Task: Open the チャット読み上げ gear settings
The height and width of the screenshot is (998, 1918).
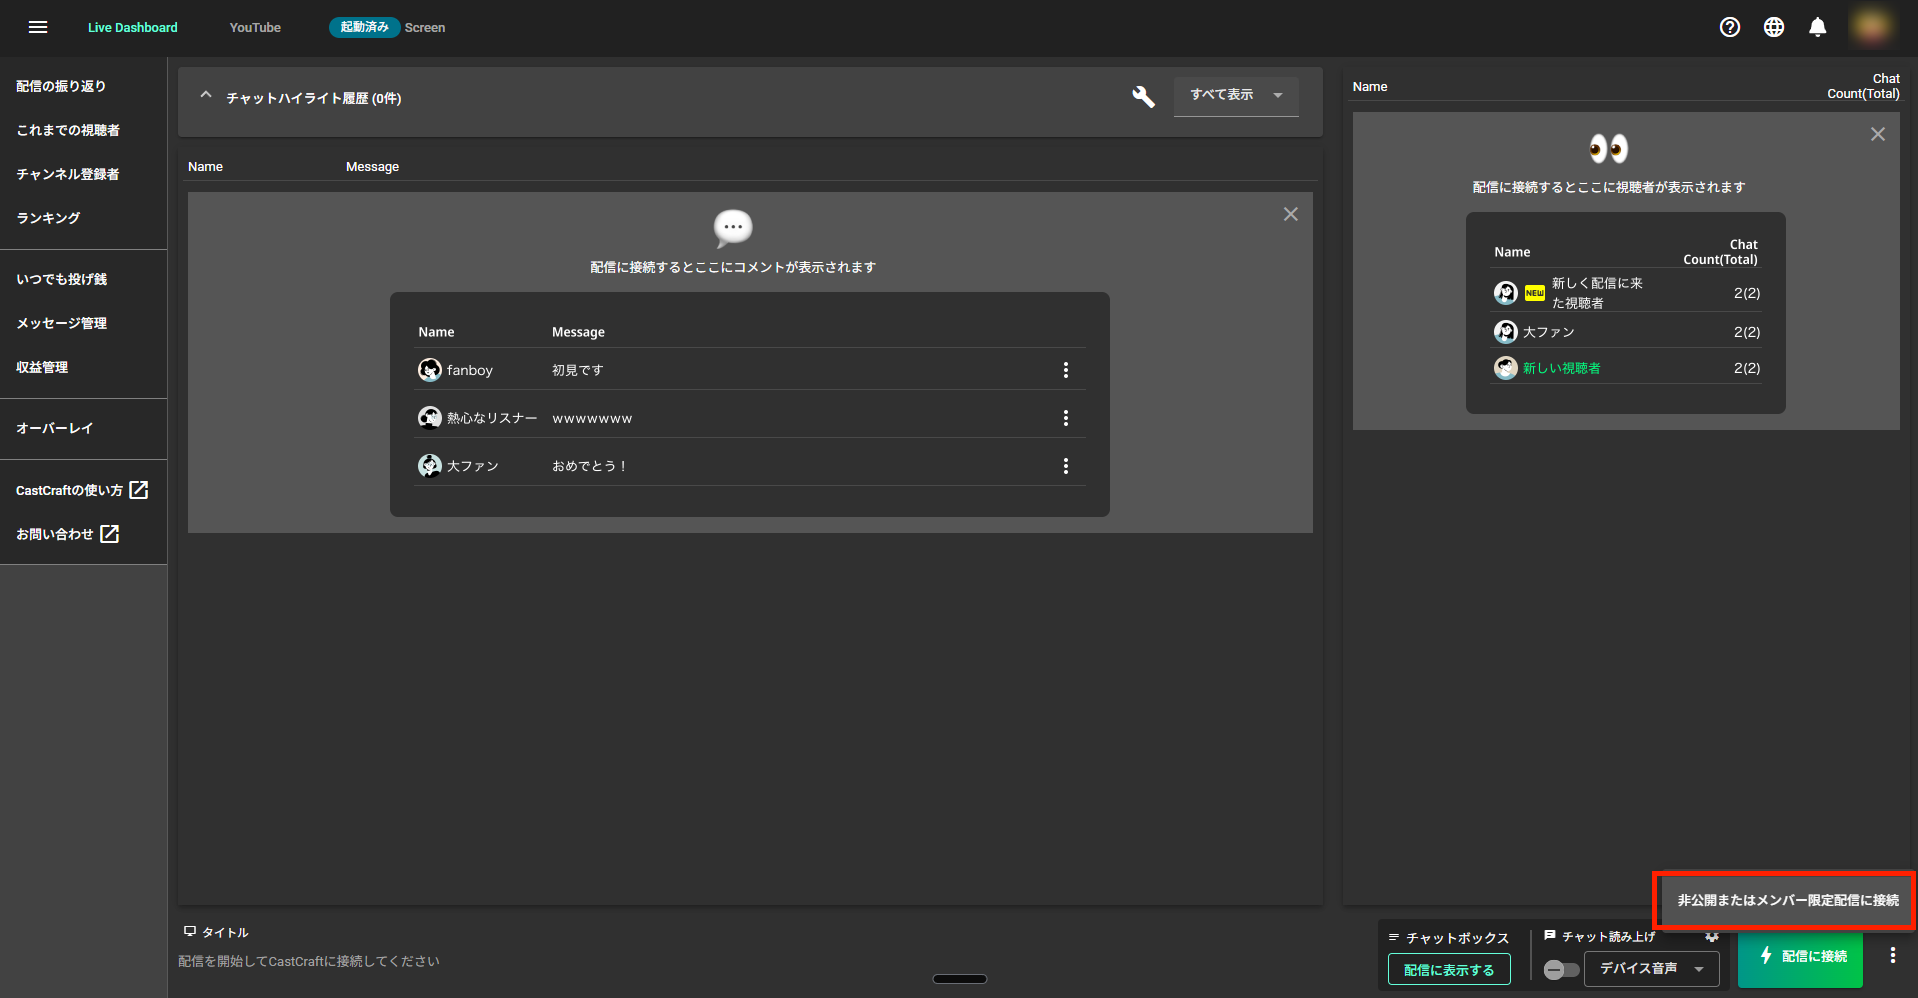Action: [1712, 937]
